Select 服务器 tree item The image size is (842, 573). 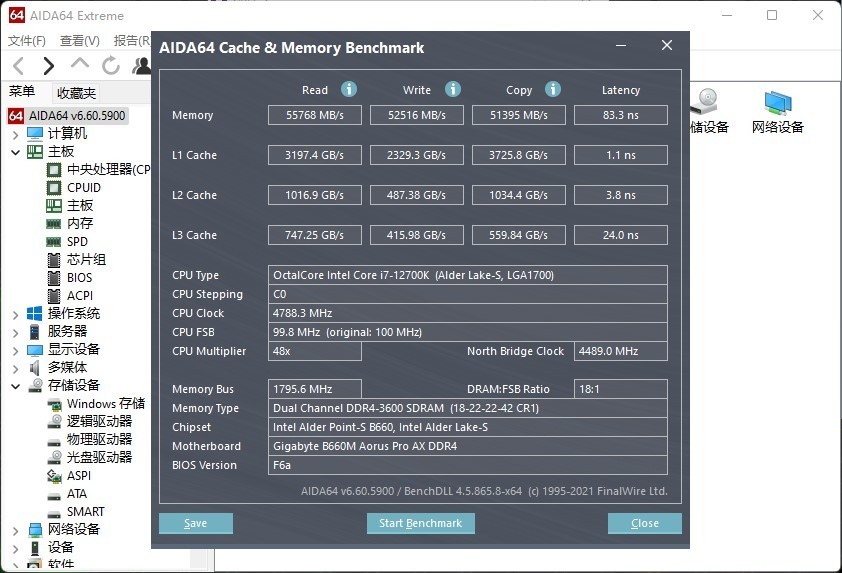pyautogui.click(x=67, y=331)
